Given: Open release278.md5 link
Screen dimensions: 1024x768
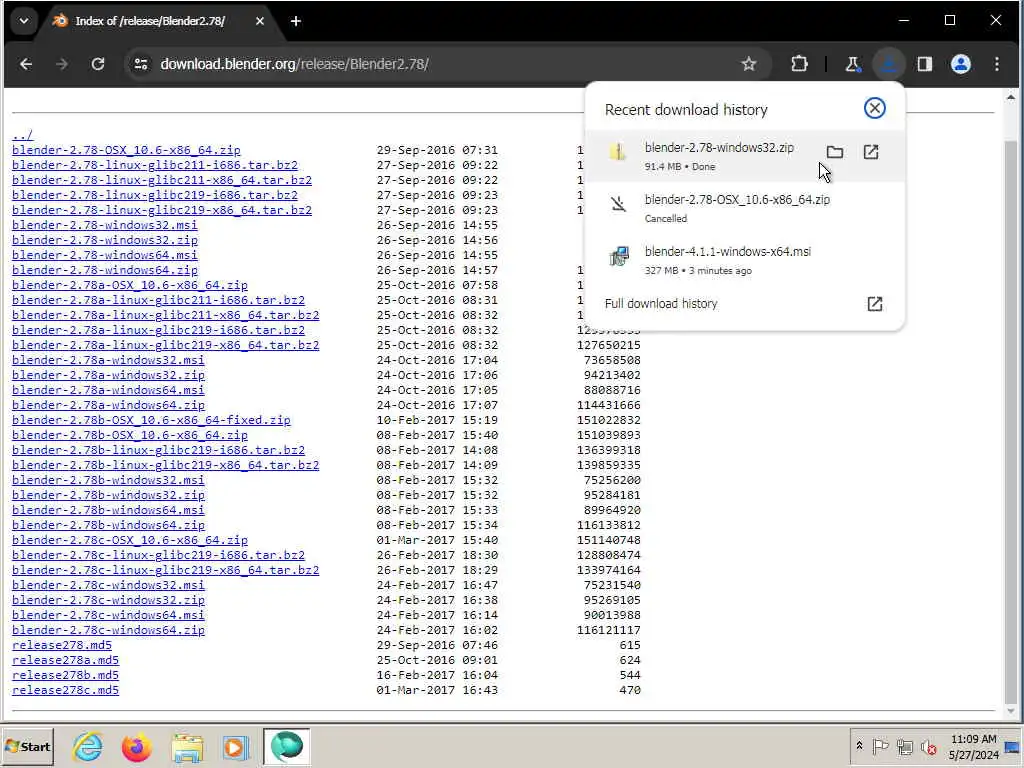Looking at the screenshot, I should (62, 646).
